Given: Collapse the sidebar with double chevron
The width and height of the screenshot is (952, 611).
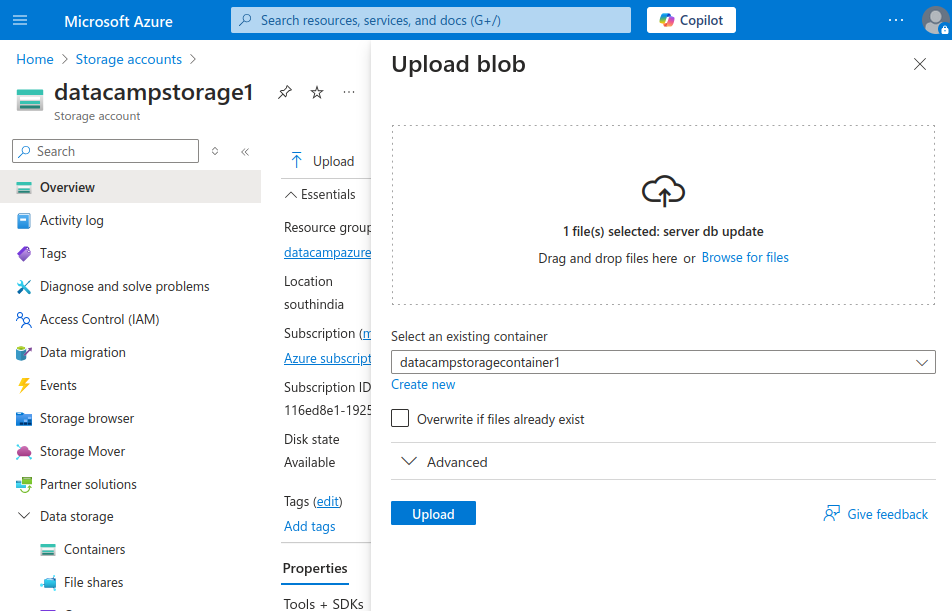Looking at the screenshot, I should (x=245, y=152).
